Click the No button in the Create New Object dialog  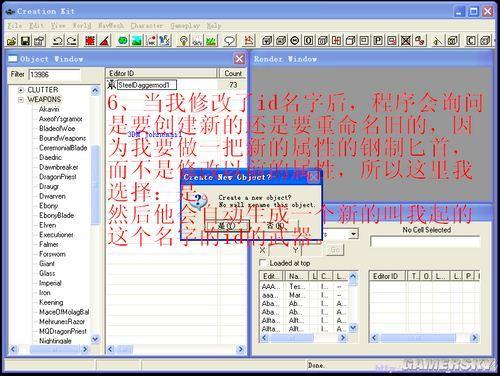(x=276, y=226)
